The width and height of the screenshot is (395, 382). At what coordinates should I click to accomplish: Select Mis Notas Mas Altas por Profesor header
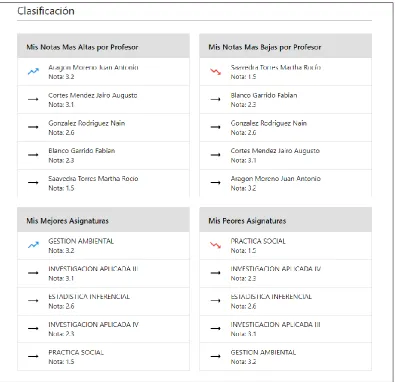click(x=103, y=47)
